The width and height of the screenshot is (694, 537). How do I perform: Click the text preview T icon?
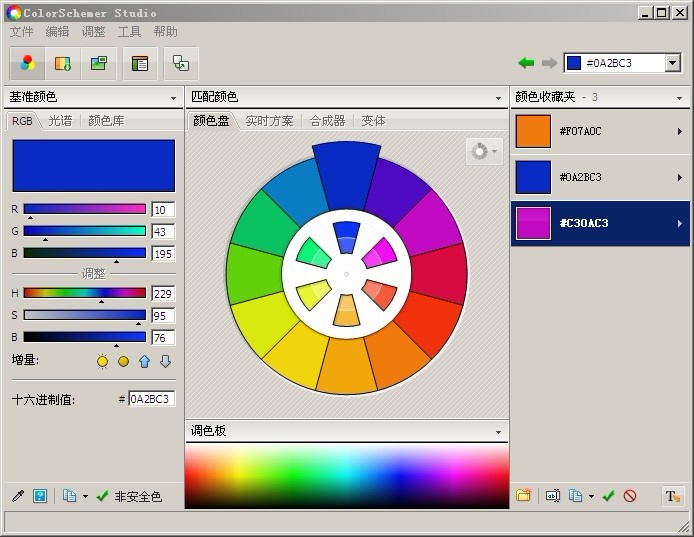click(x=673, y=496)
